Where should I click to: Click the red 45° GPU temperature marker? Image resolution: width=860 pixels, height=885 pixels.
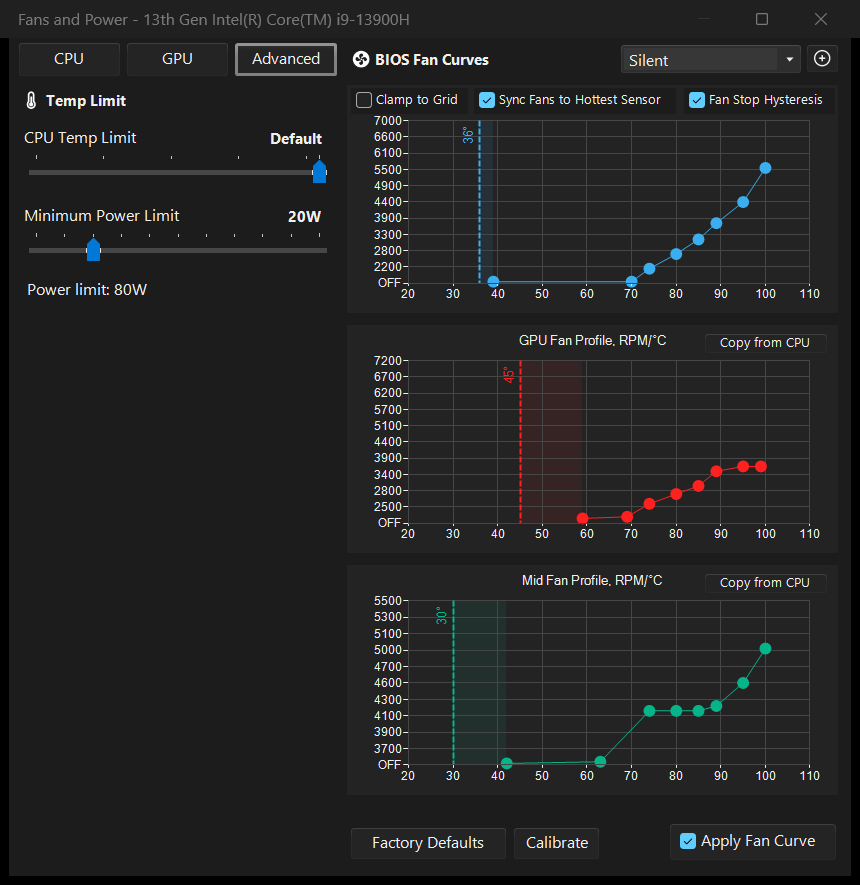pyautogui.click(x=520, y=442)
